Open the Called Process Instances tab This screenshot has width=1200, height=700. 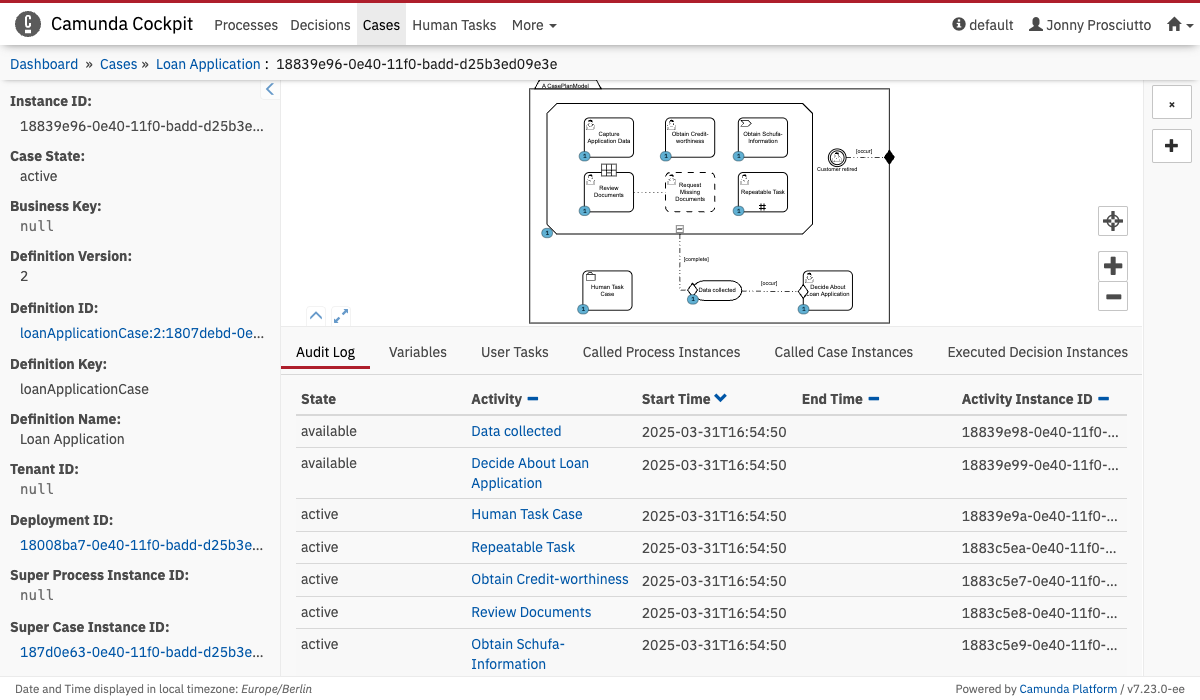click(661, 352)
